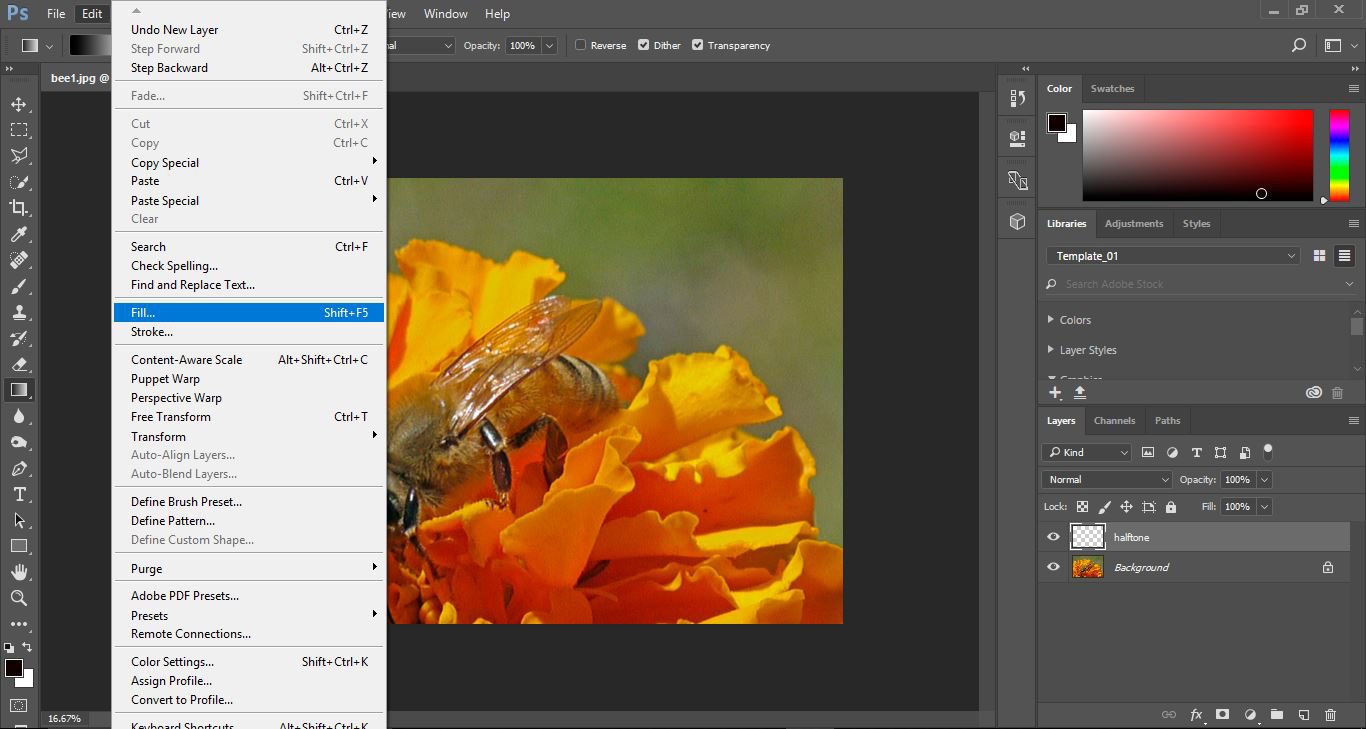Select the Eraser tool
The height and width of the screenshot is (729, 1366).
click(x=19, y=364)
